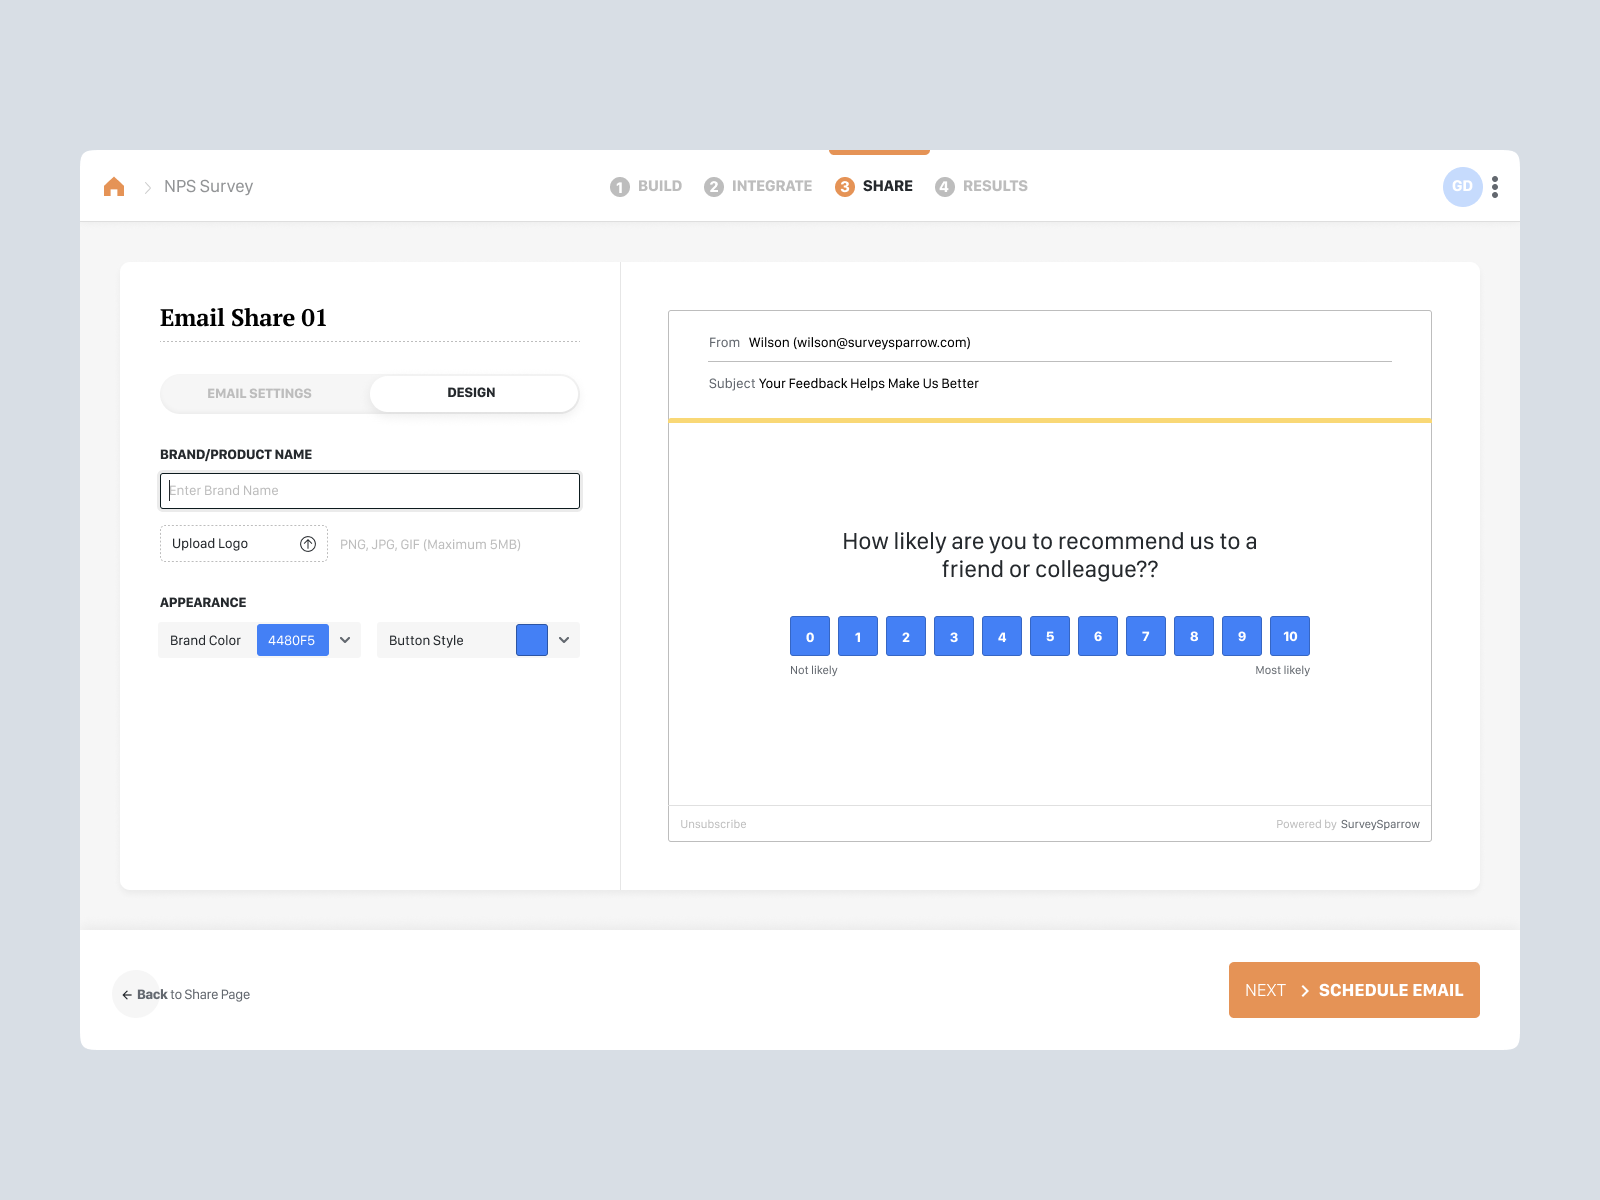Click the breadcrumb chevron before NPS Survey
This screenshot has width=1600, height=1200.
(147, 187)
